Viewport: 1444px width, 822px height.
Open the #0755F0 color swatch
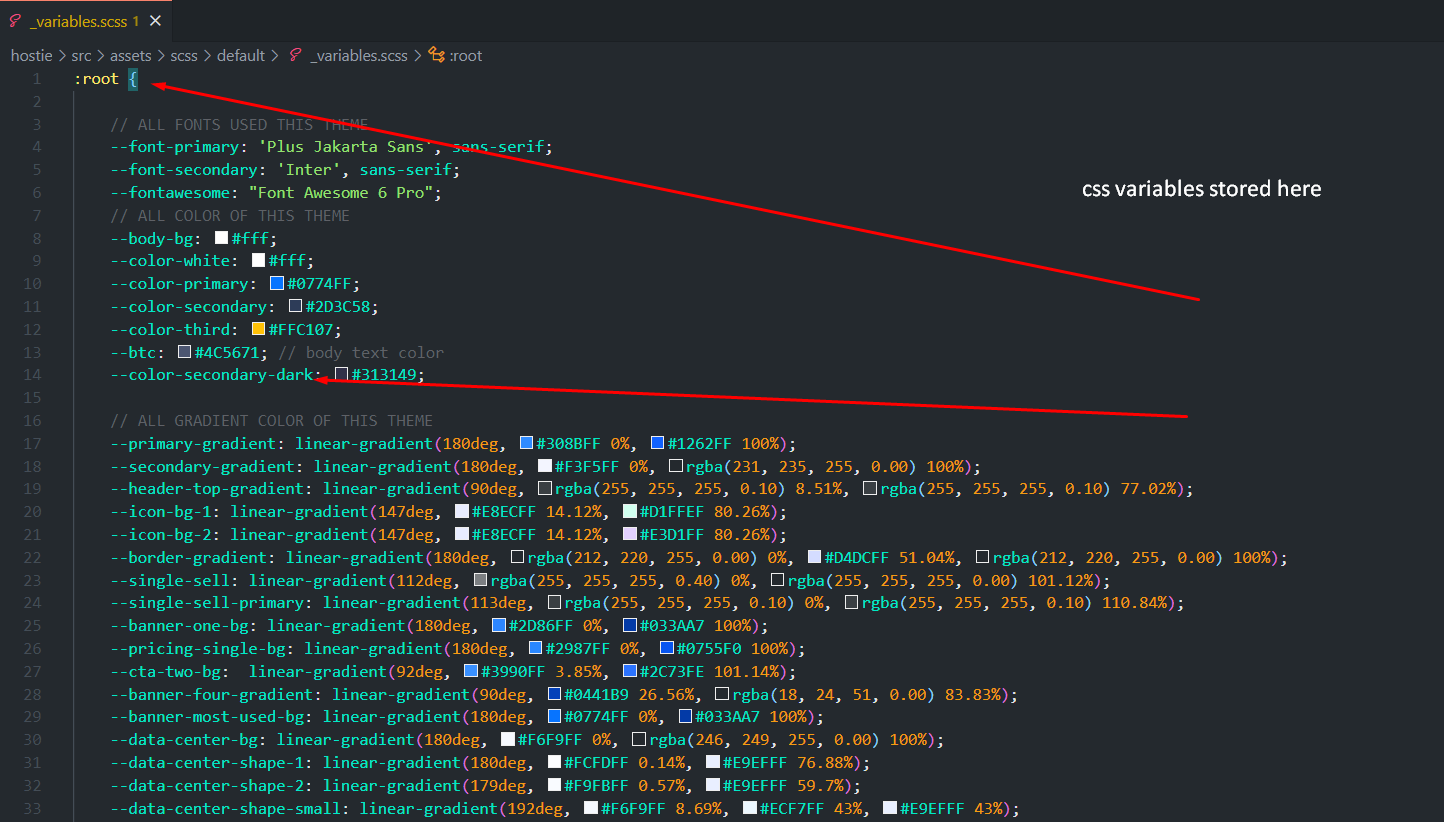tap(666, 649)
